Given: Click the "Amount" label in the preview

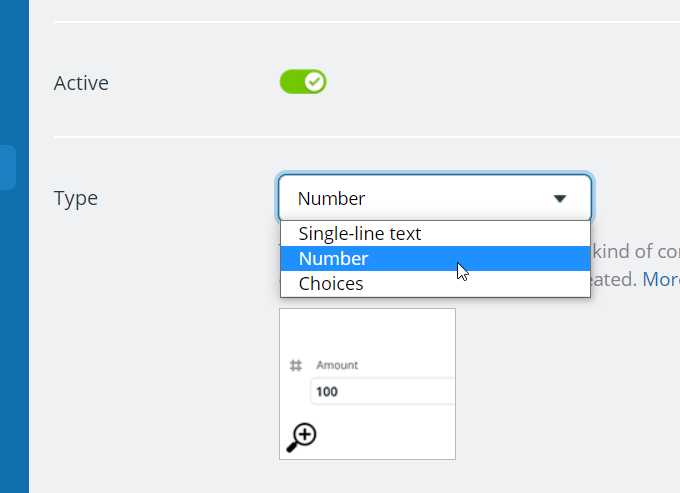Looking at the screenshot, I should pyautogui.click(x=337, y=366).
